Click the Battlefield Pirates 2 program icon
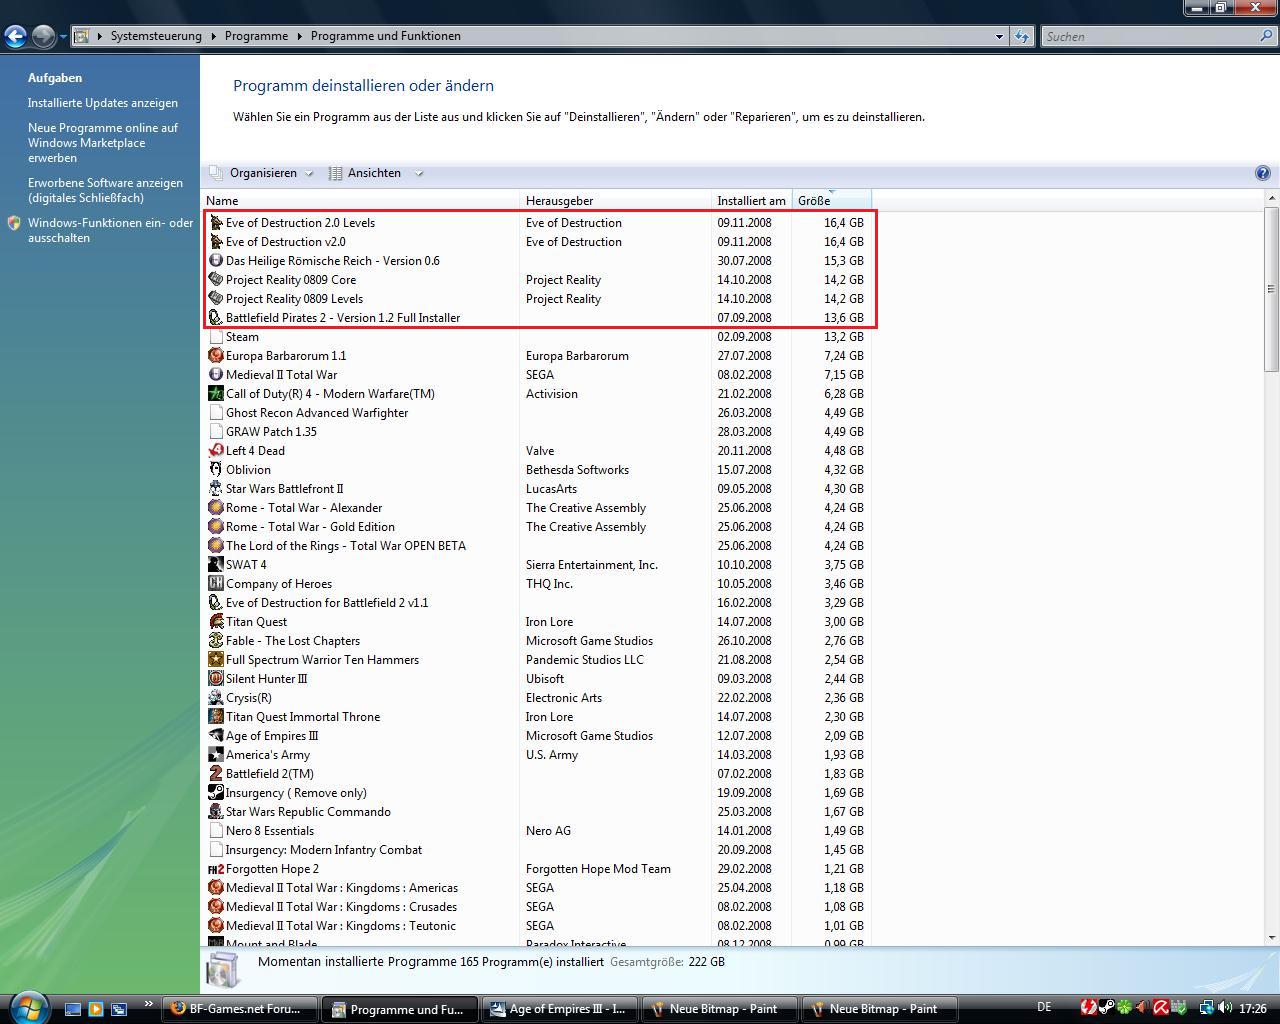The image size is (1280, 1024). [215, 318]
